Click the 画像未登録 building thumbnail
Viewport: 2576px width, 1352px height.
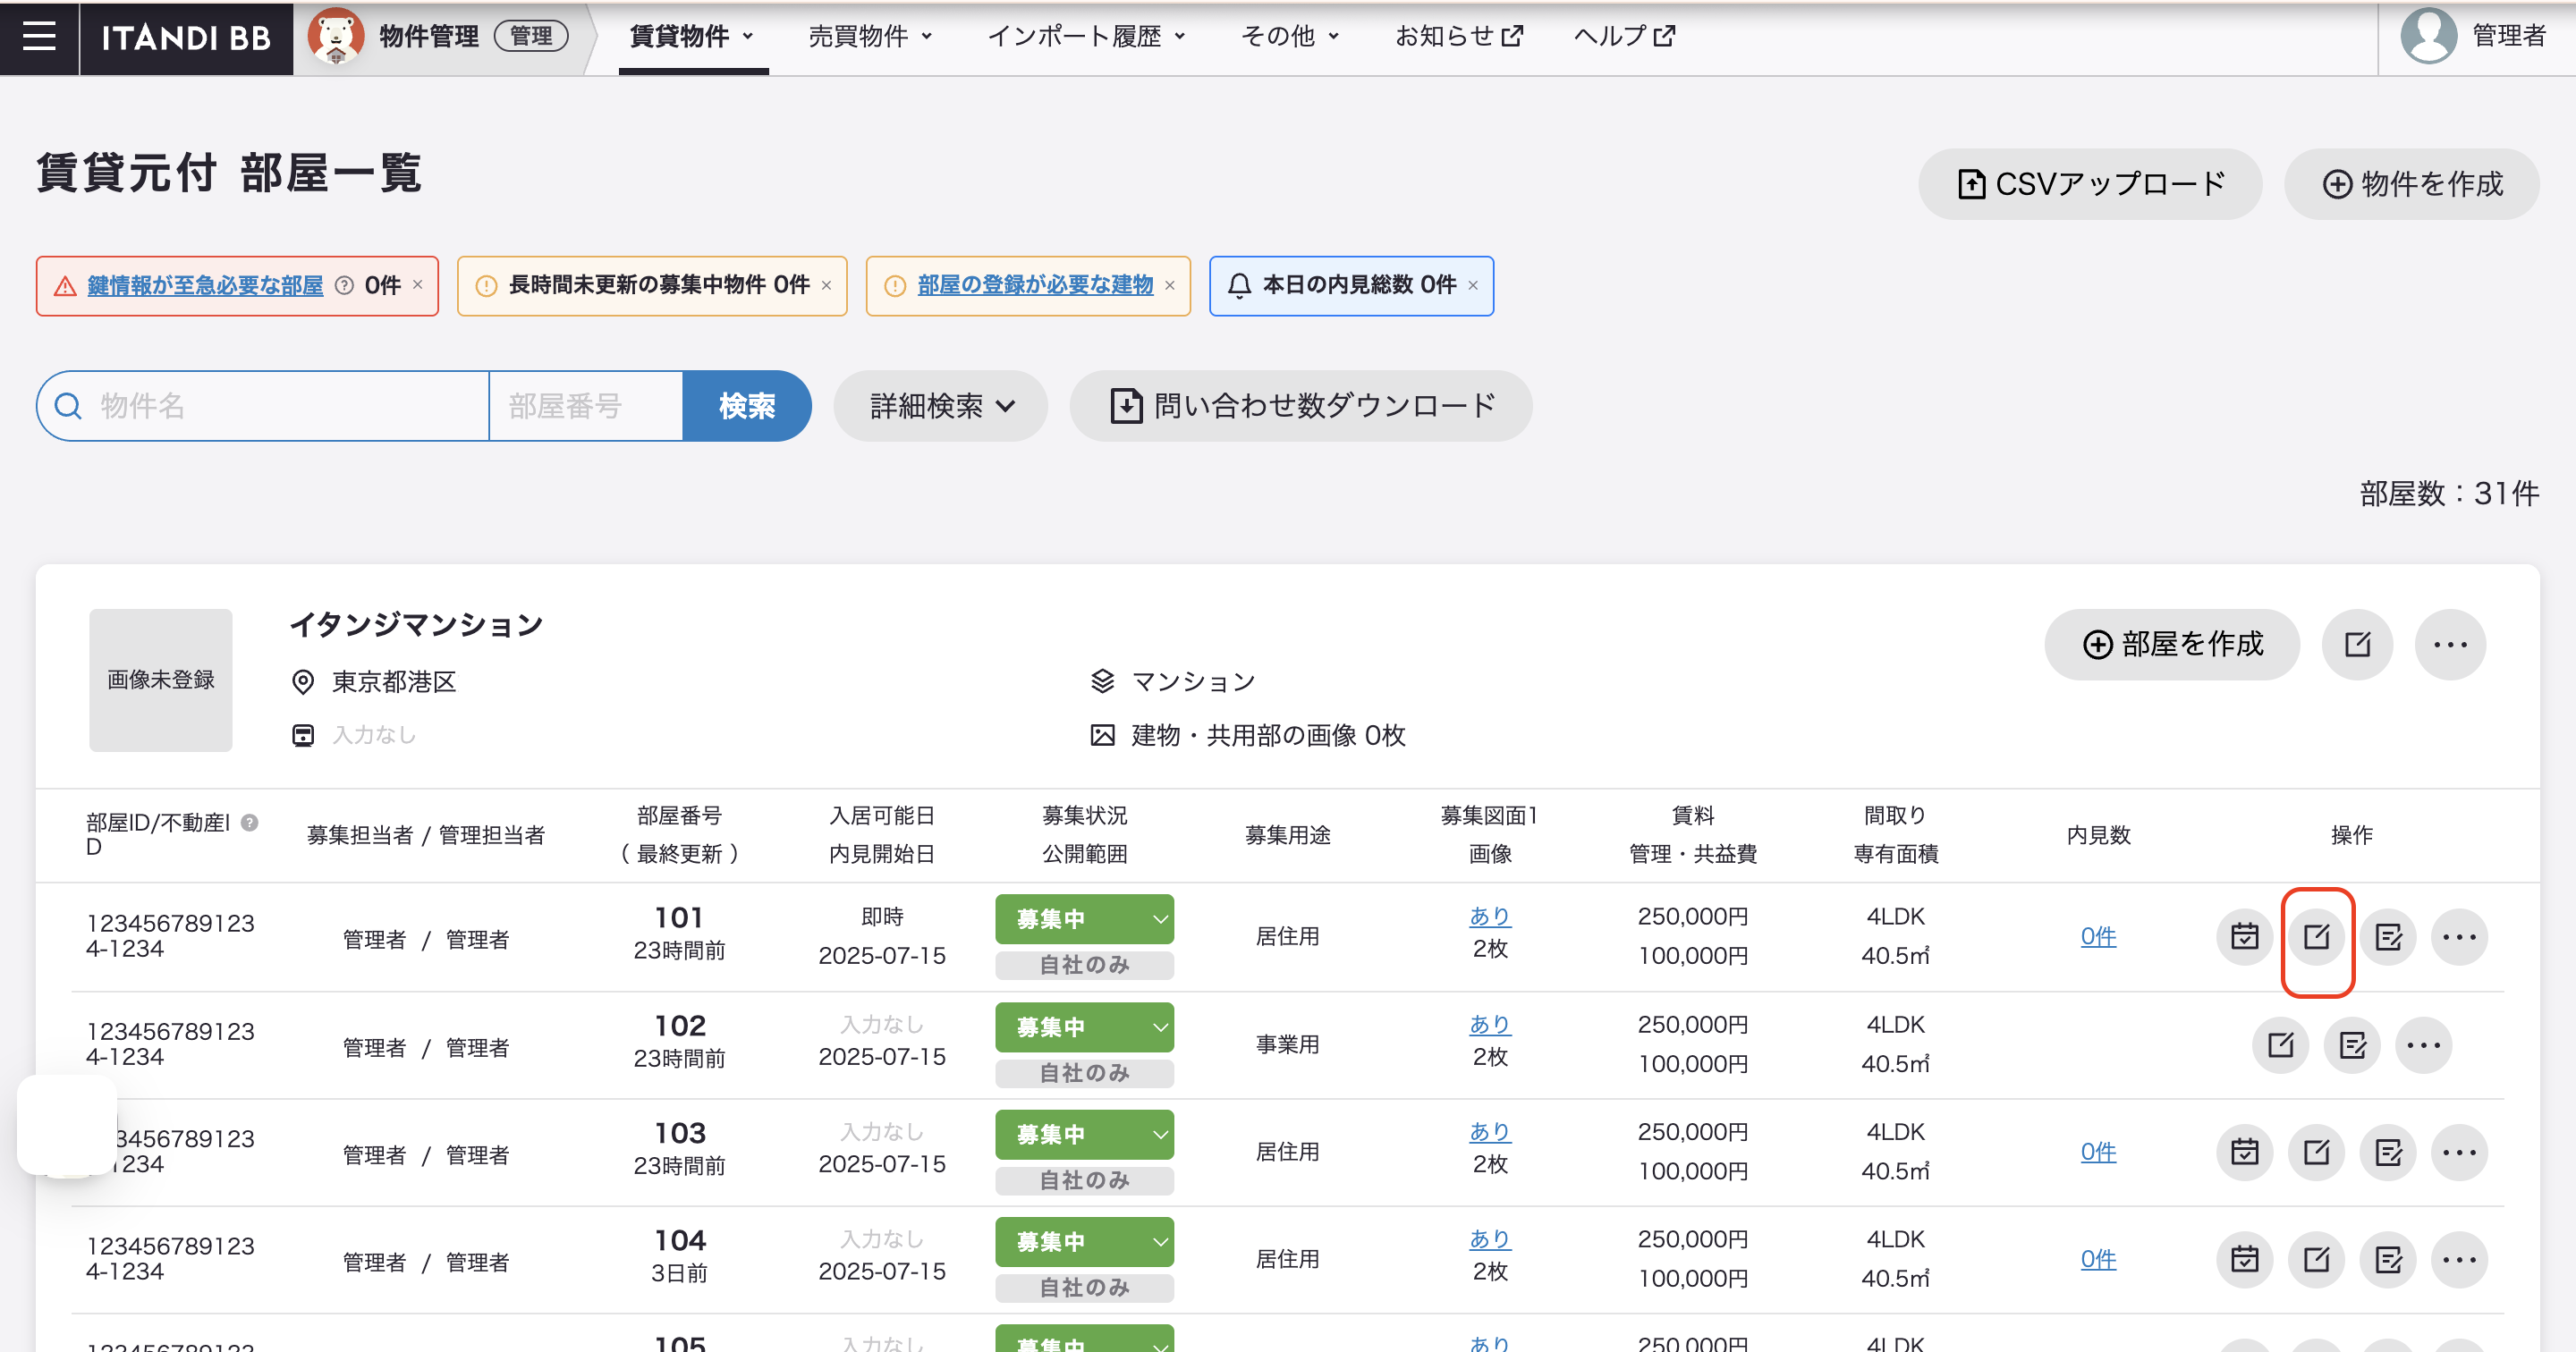tap(161, 680)
